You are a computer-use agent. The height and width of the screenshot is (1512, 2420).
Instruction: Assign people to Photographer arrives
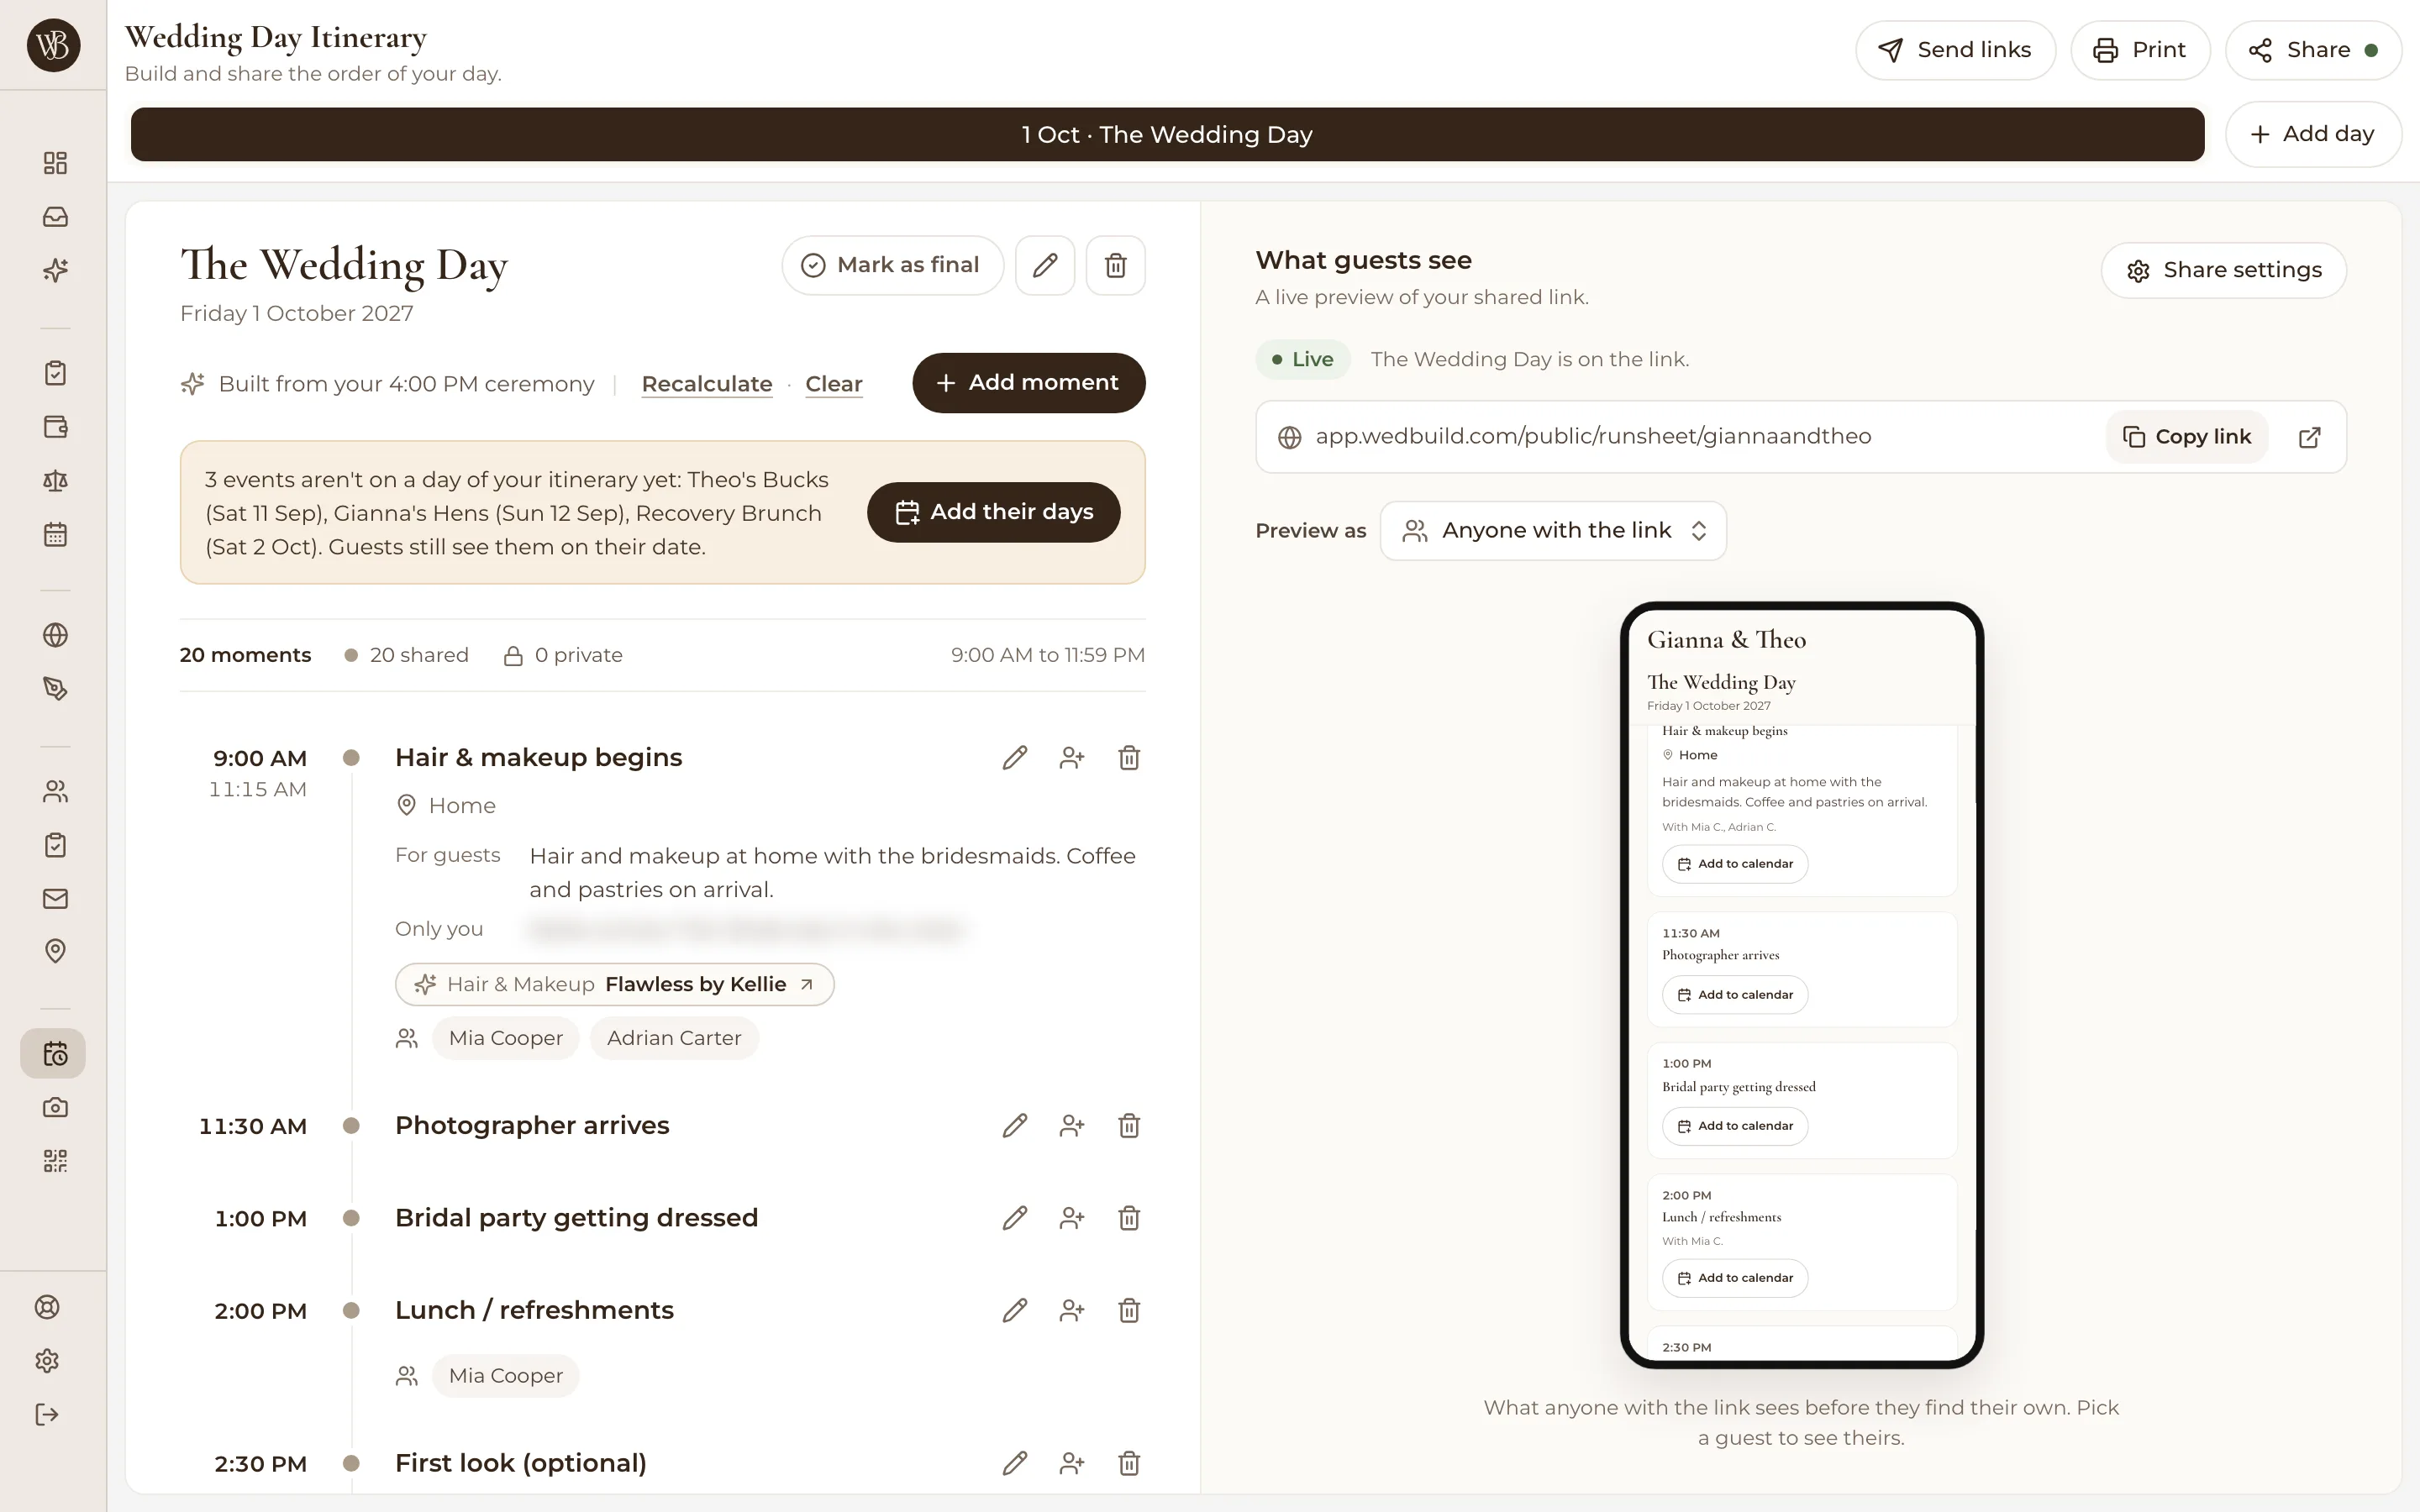(1072, 1126)
